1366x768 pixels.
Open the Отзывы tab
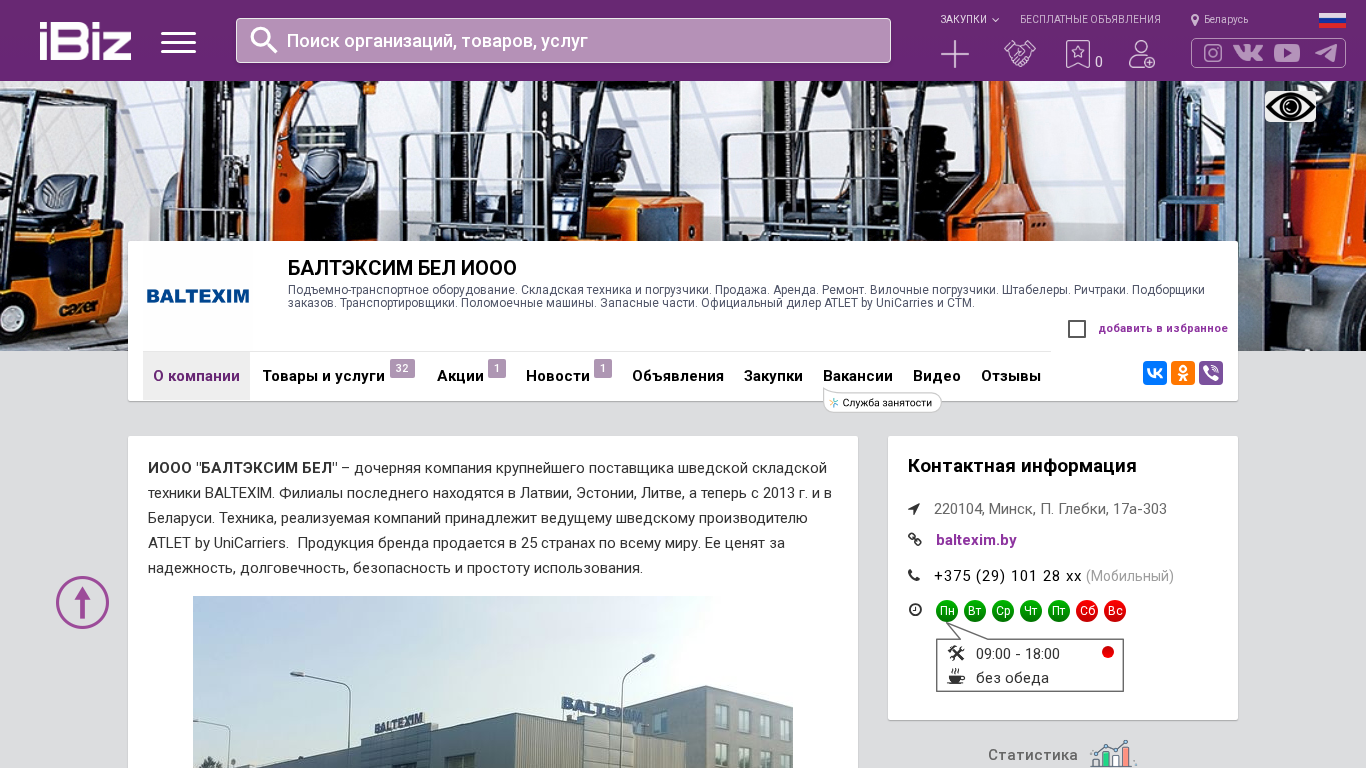[1011, 376]
